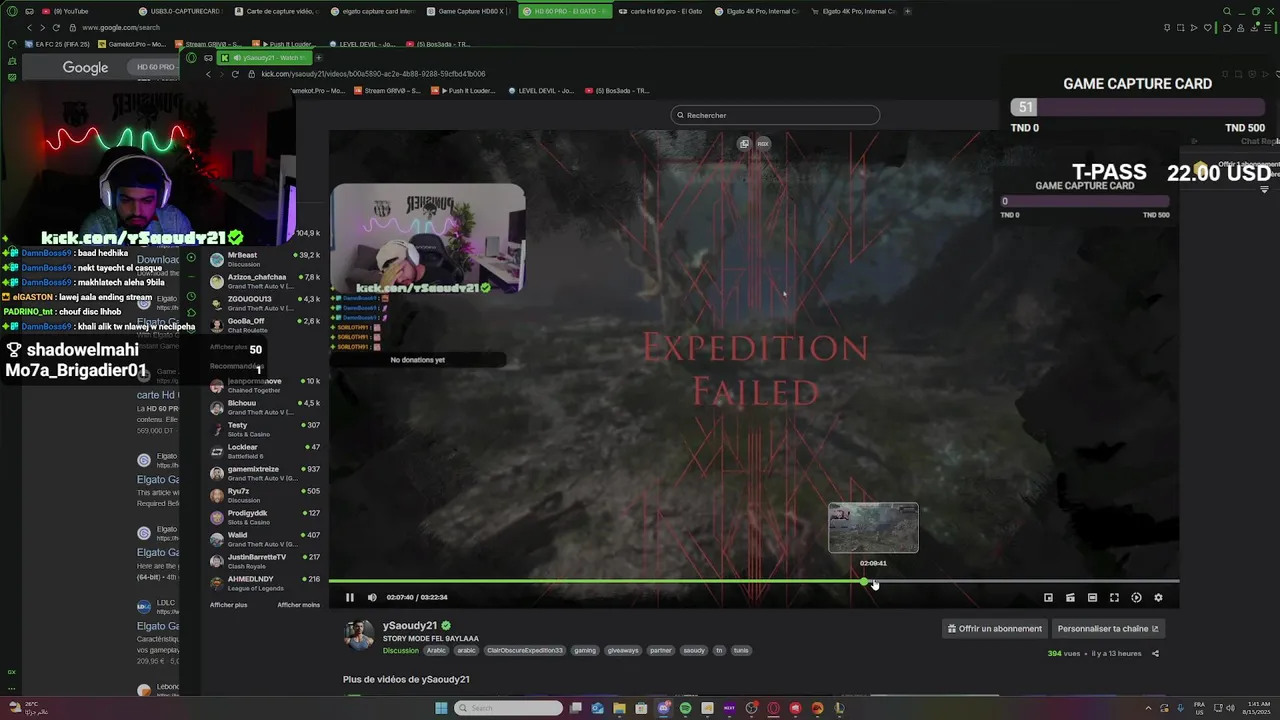Select the ClairObscureExpedition33 tag

[524, 650]
